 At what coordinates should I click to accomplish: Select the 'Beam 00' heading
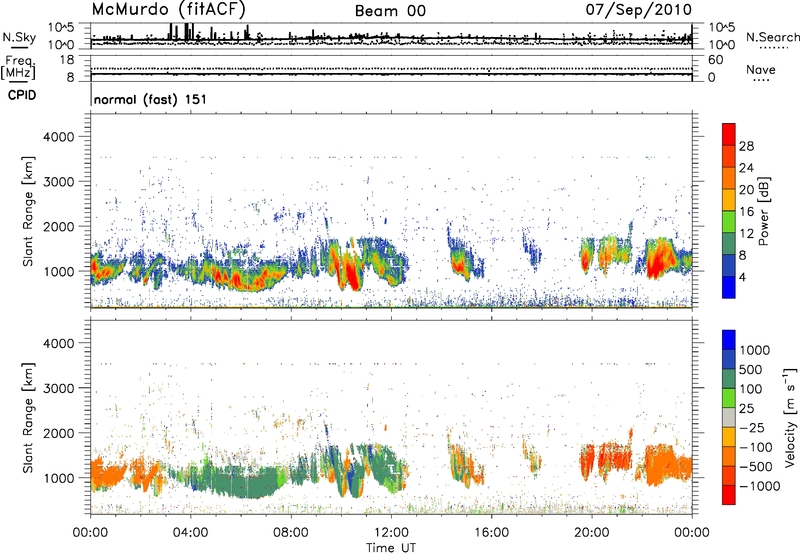pyautogui.click(x=390, y=11)
